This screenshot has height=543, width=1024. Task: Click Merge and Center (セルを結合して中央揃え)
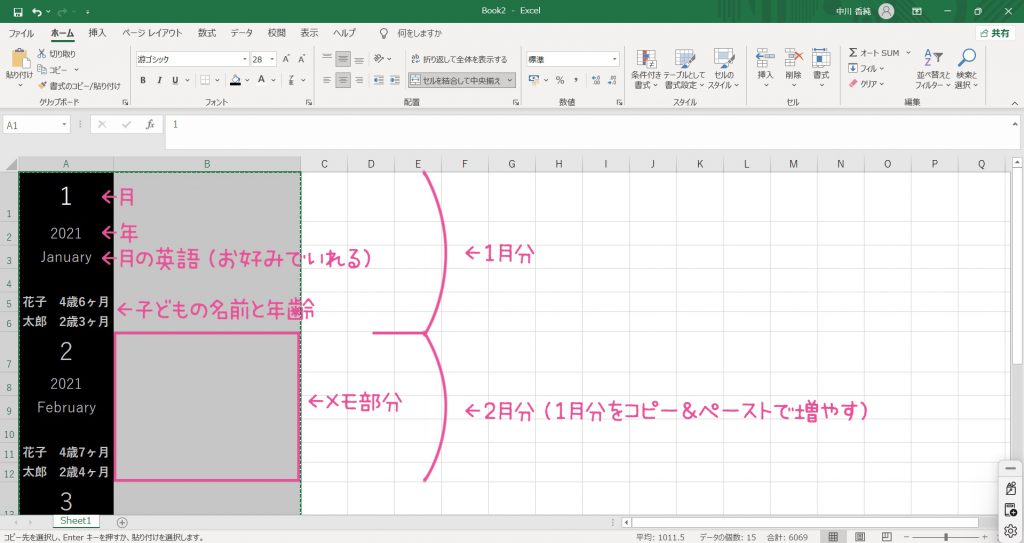click(462, 80)
